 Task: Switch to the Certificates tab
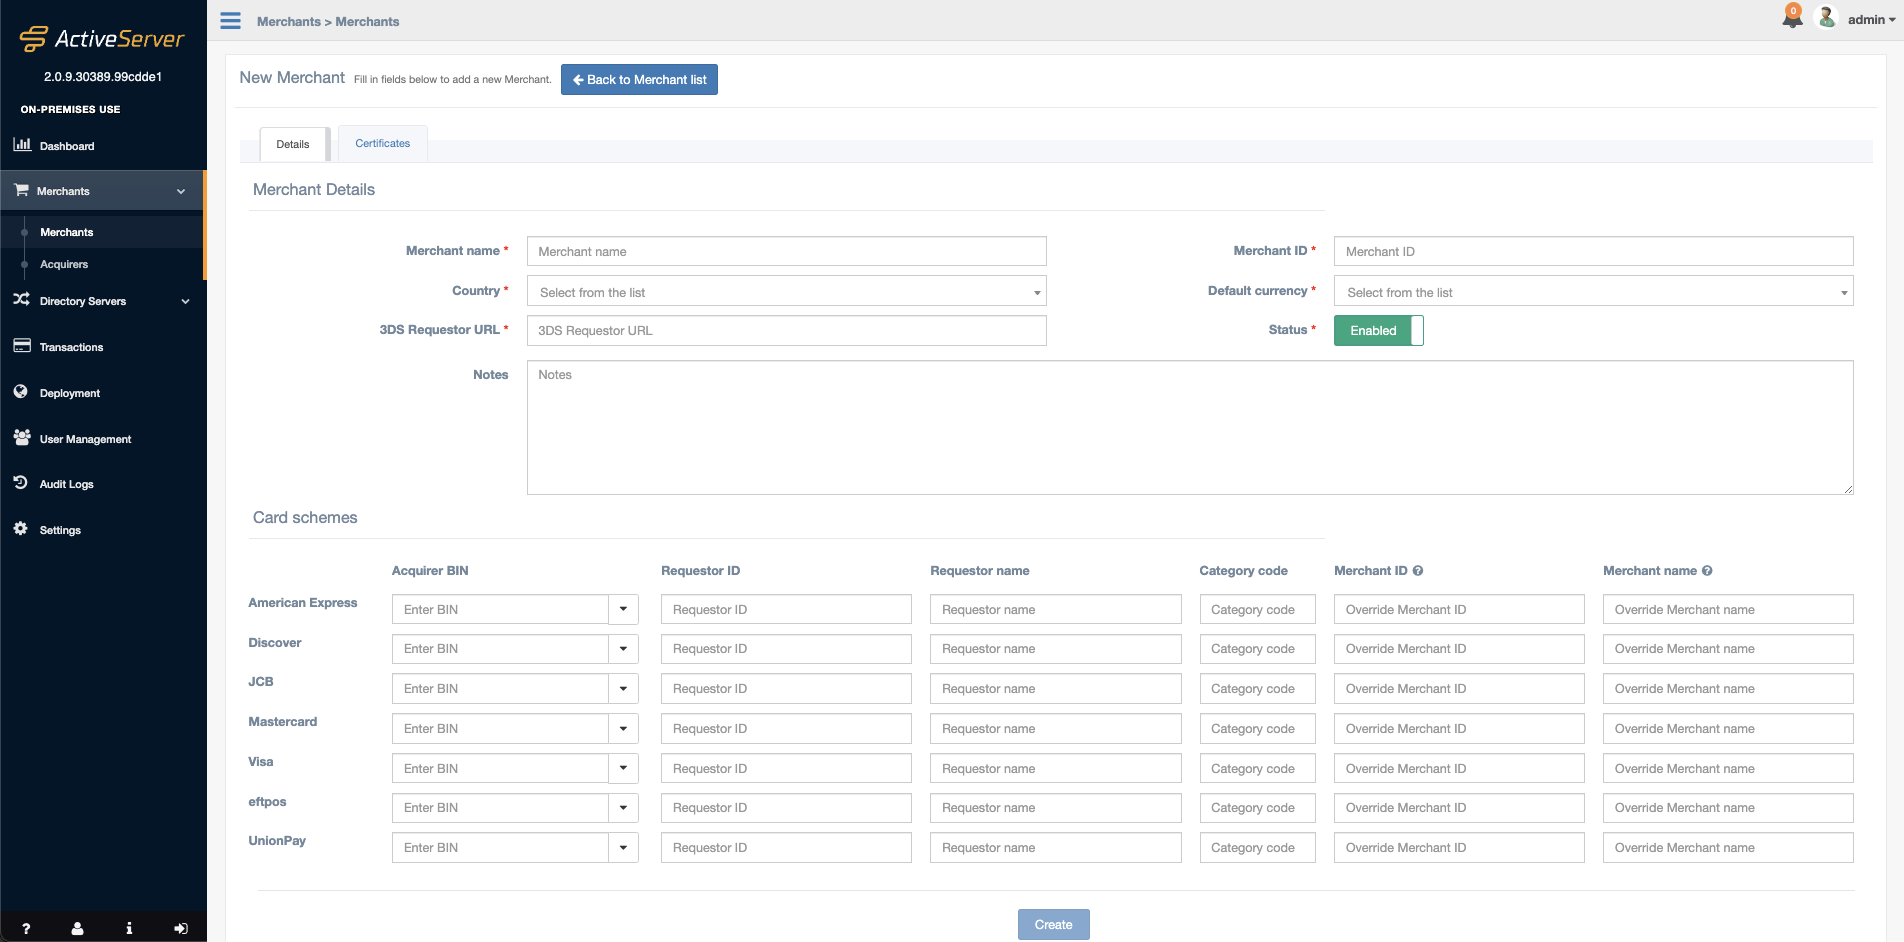click(382, 143)
